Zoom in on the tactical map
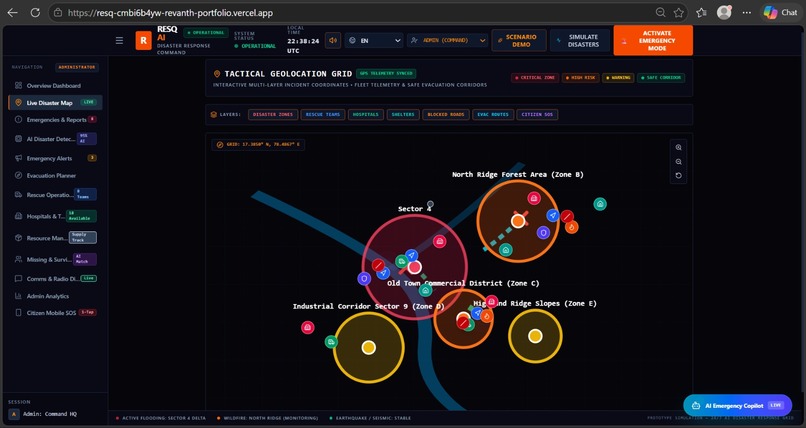The image size is (806, 428). [x=679, y=147]
